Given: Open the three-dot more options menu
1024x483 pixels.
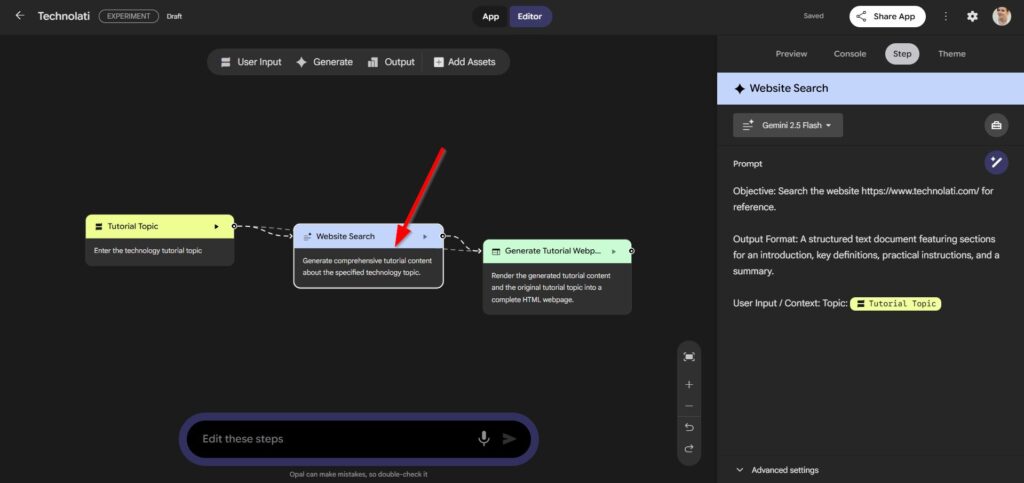Looking at the screenshot, I should 945,16.
